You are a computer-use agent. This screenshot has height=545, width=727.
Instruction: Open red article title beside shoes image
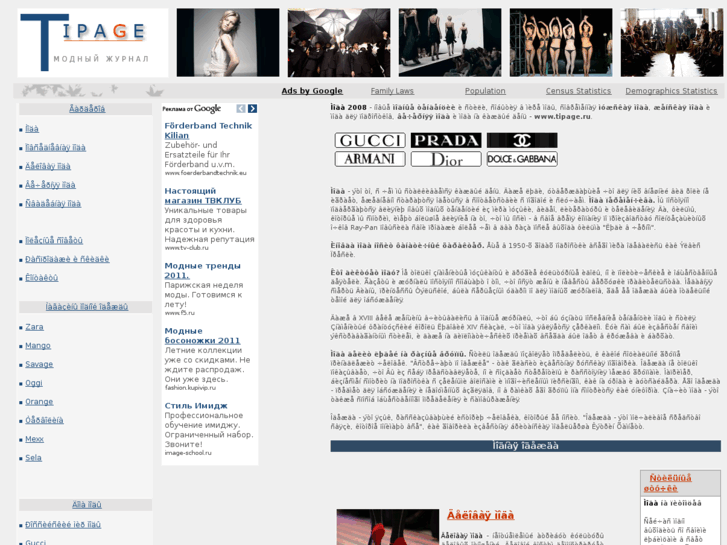[x=480, y=515]
